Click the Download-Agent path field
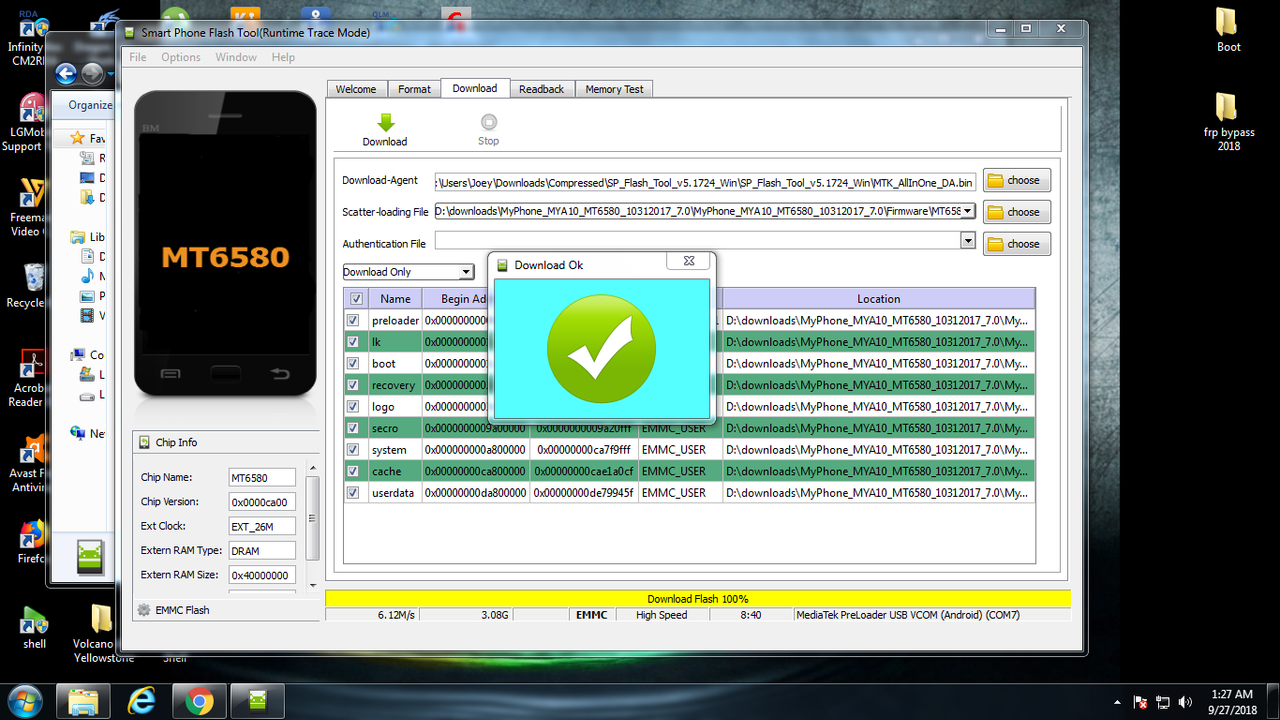 (x=705, y=183)
